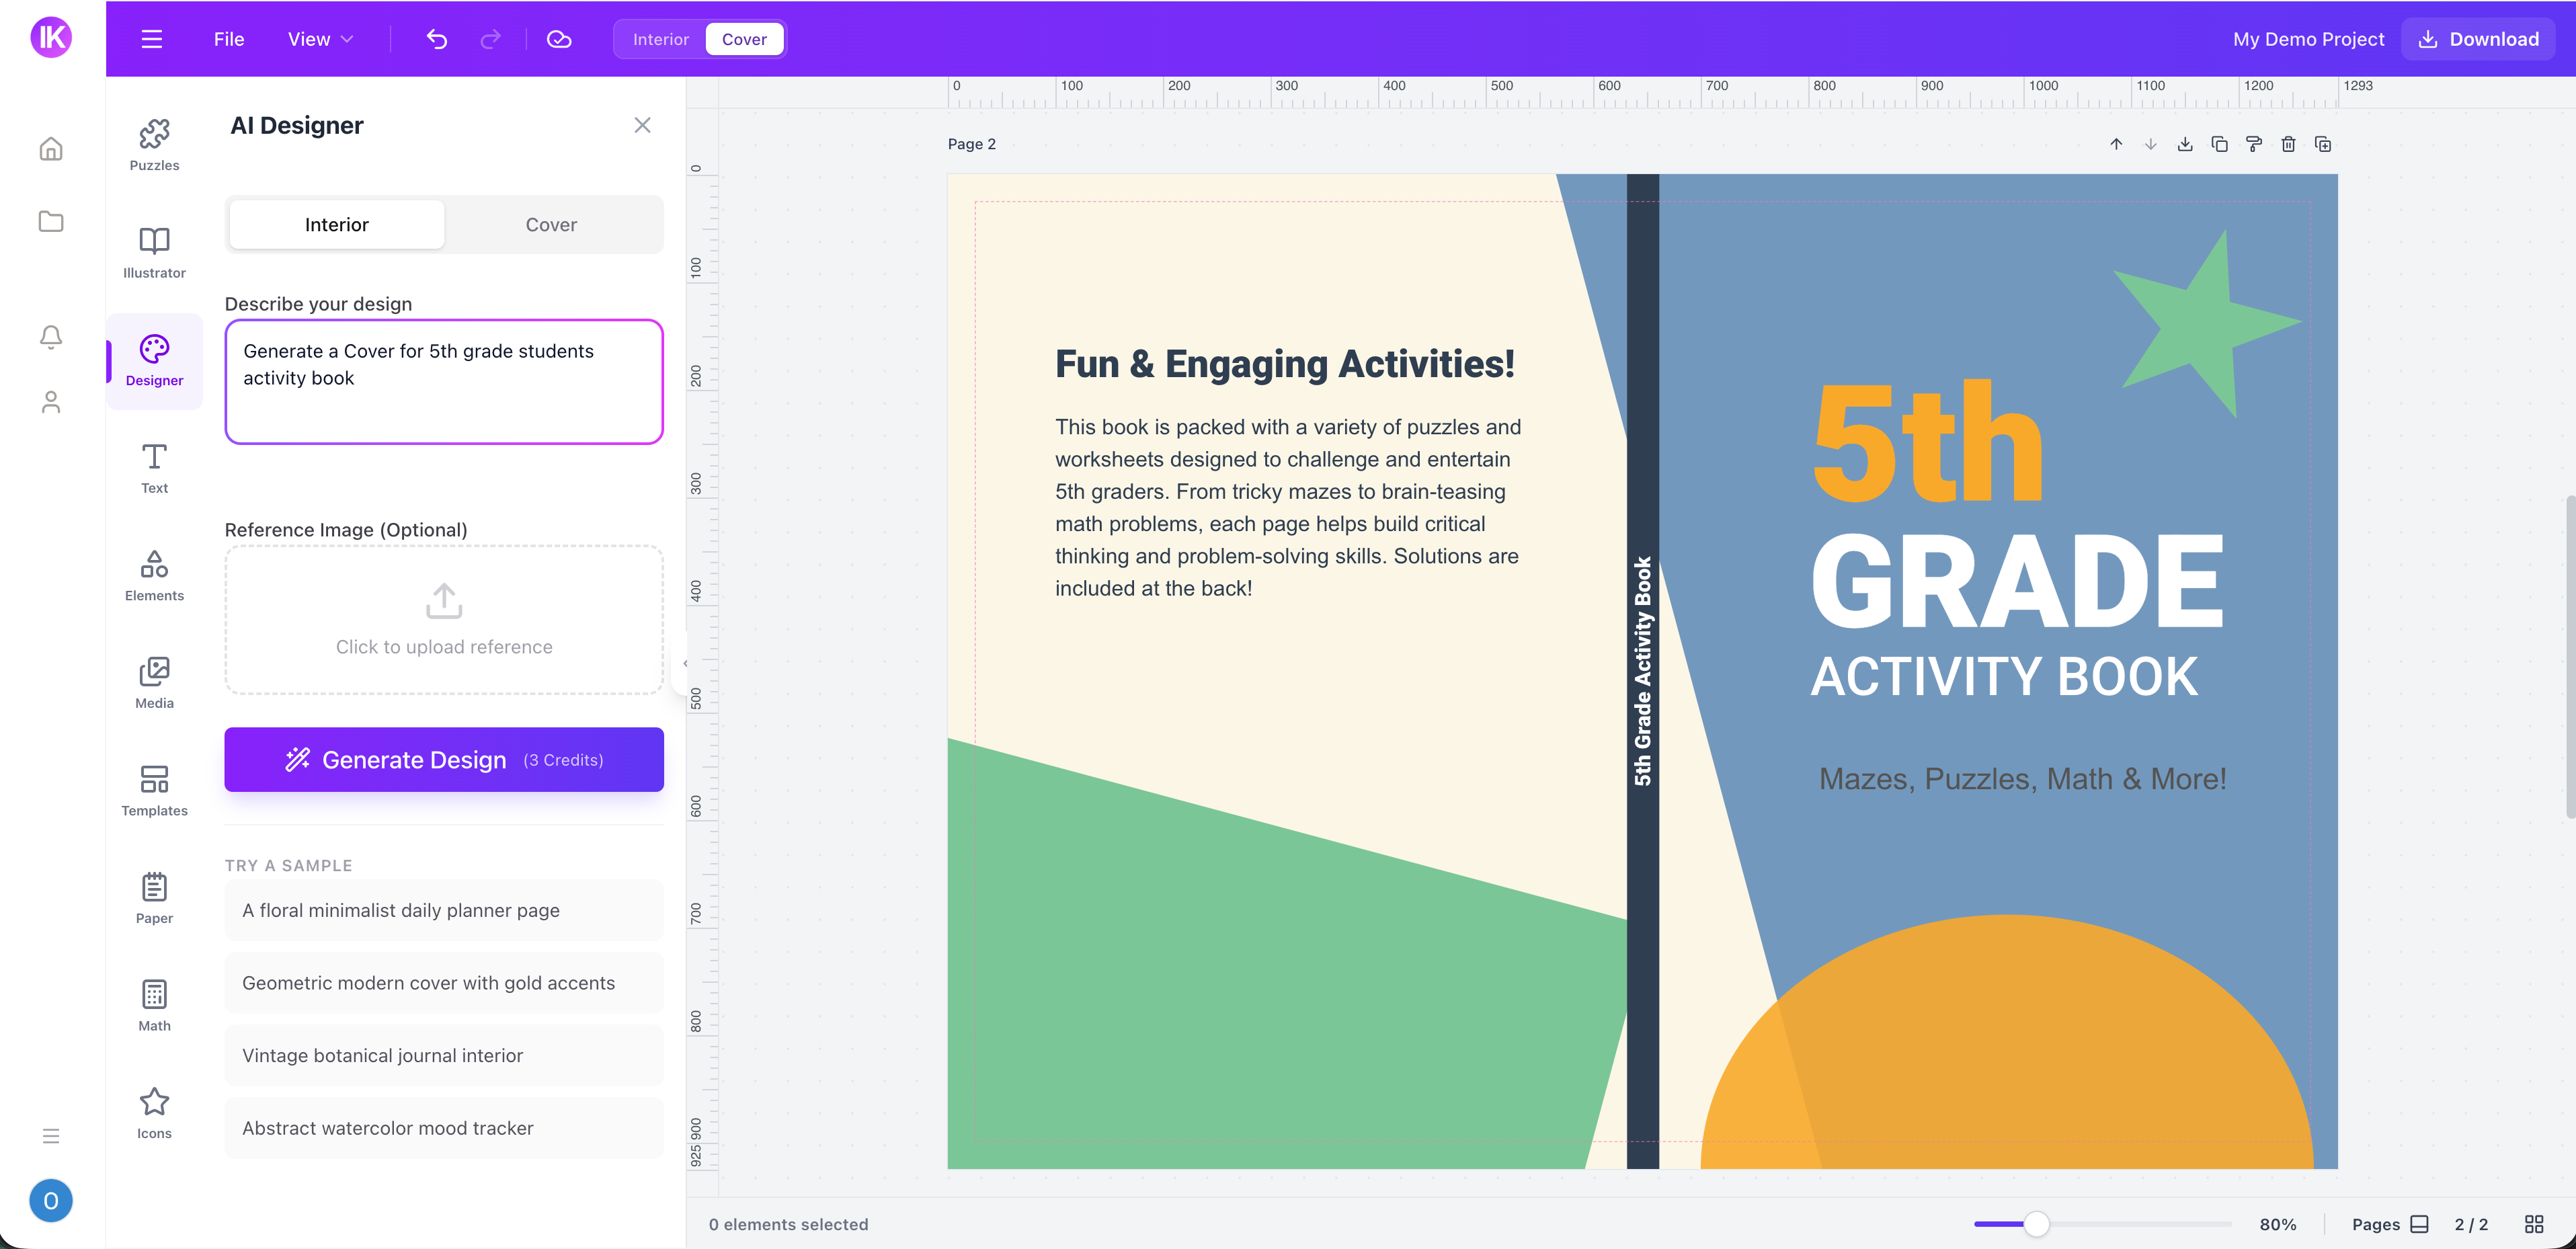The width and height of the screenshot is (2576, 1249).
Task: Open the File menu
Action: 228,39
